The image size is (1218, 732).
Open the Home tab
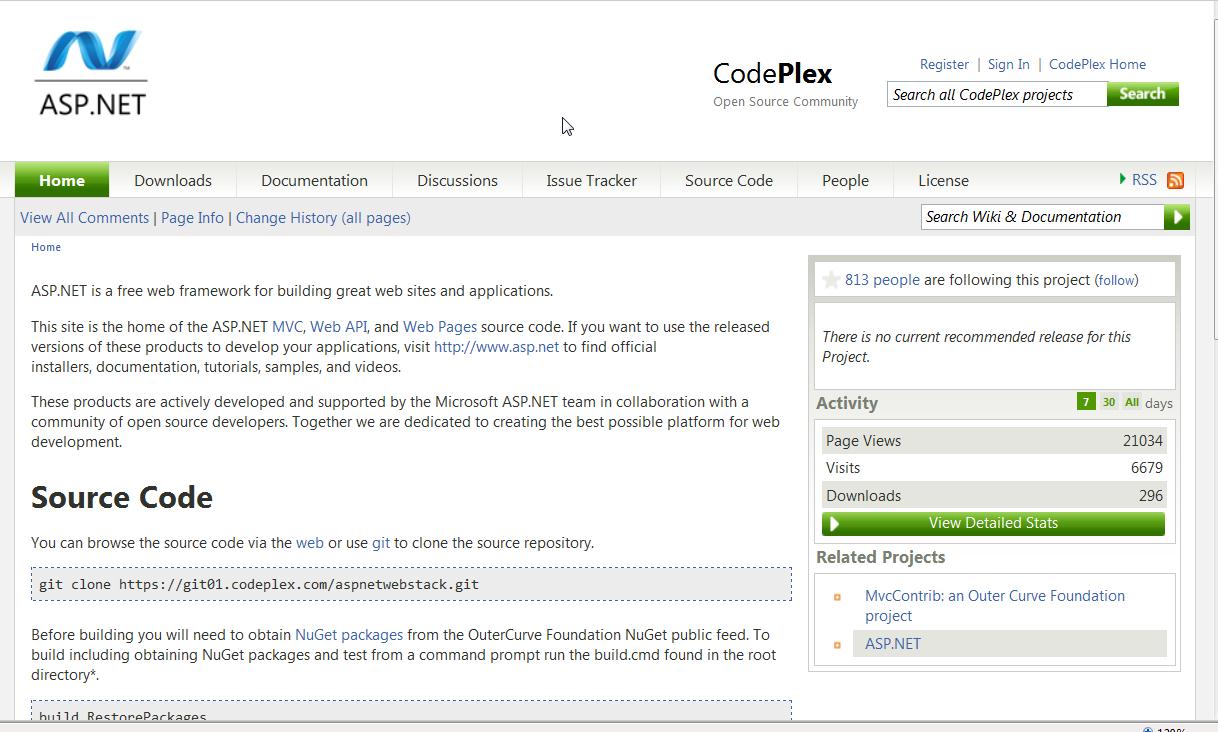coord(62,180)
